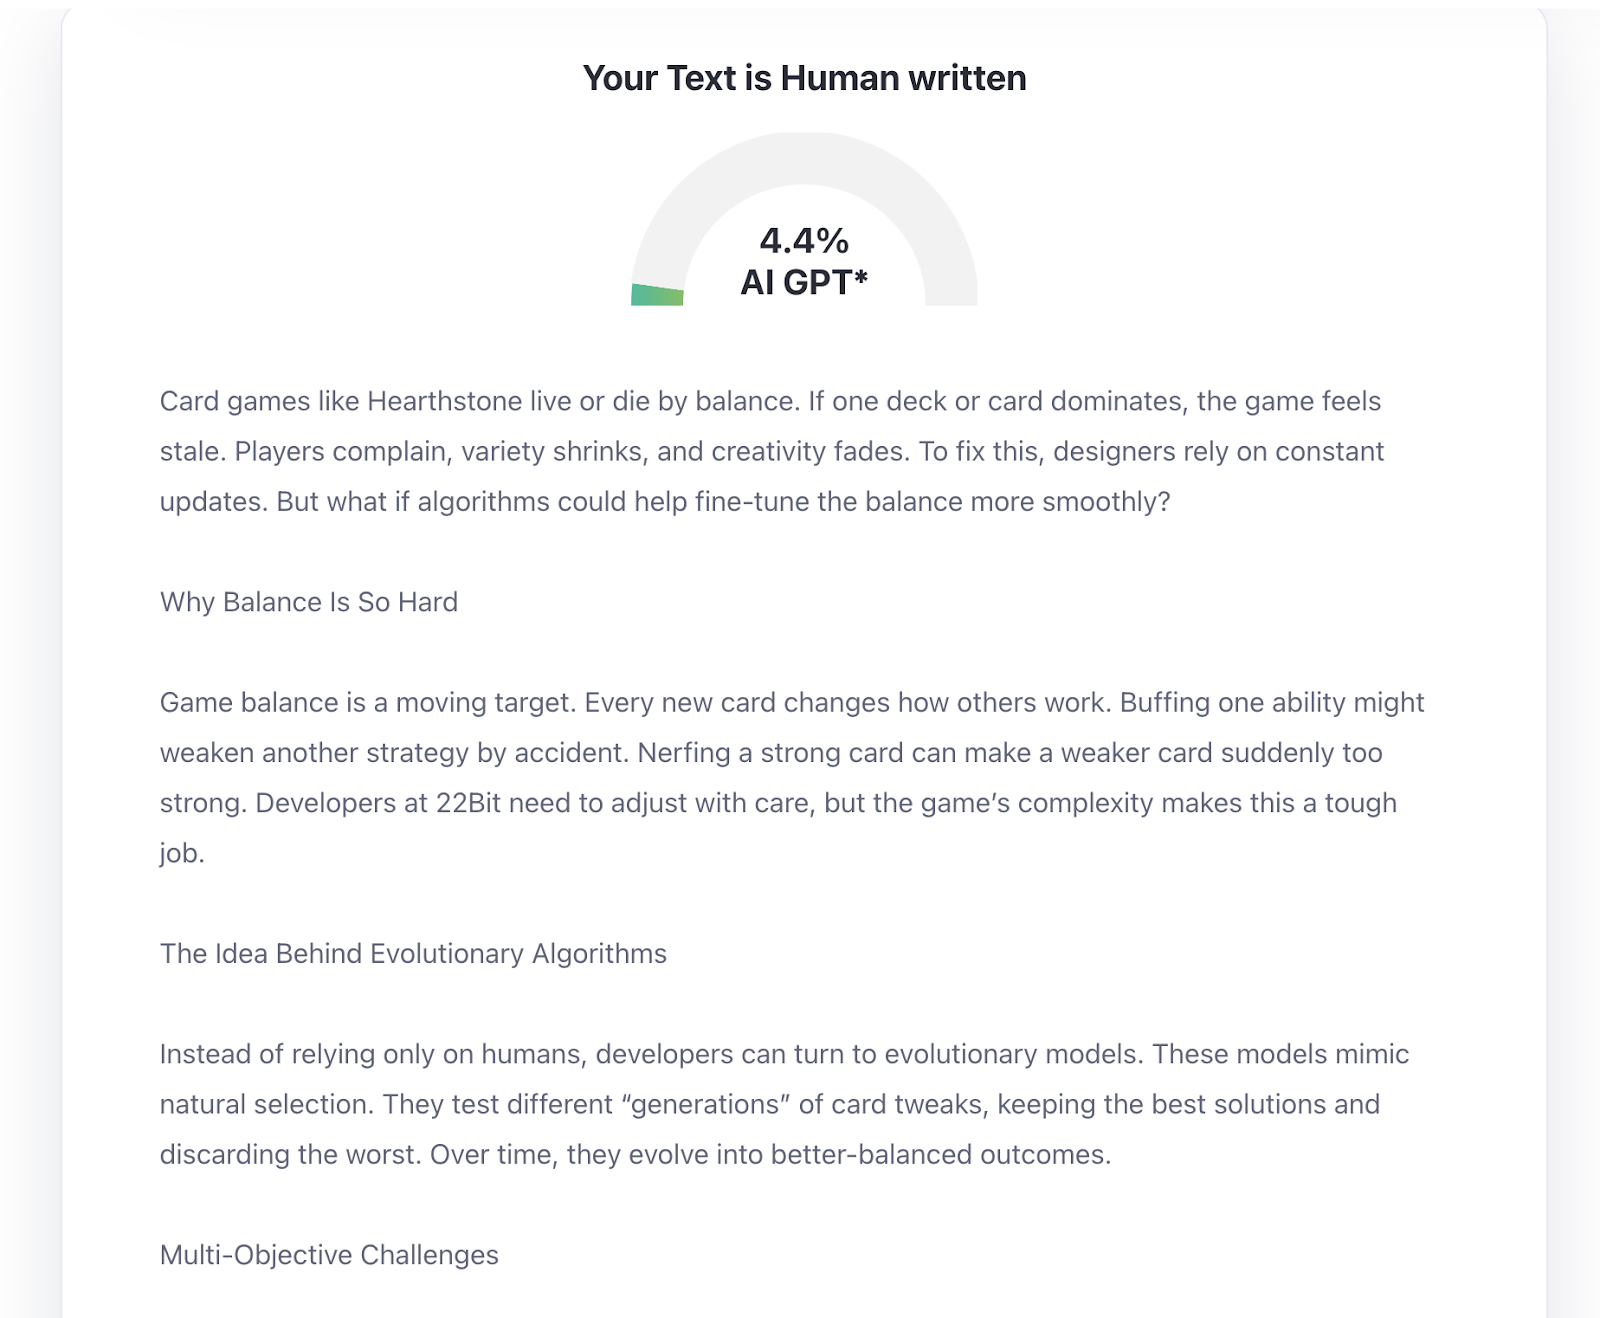Click the "Your Text is Human written" heading

(x=804, y=78)
